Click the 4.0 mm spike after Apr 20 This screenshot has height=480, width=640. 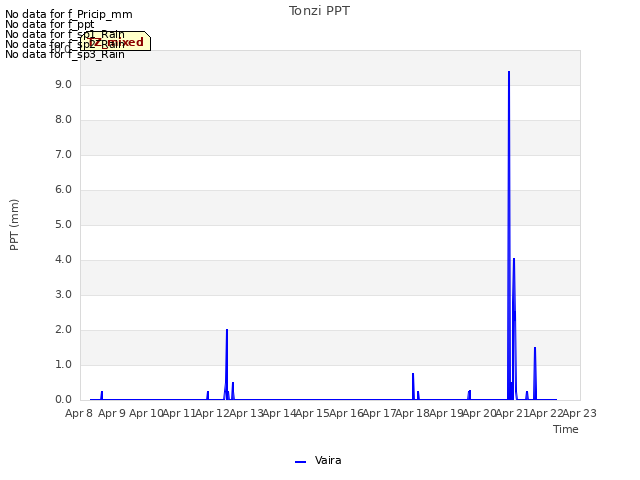[514, 259]
